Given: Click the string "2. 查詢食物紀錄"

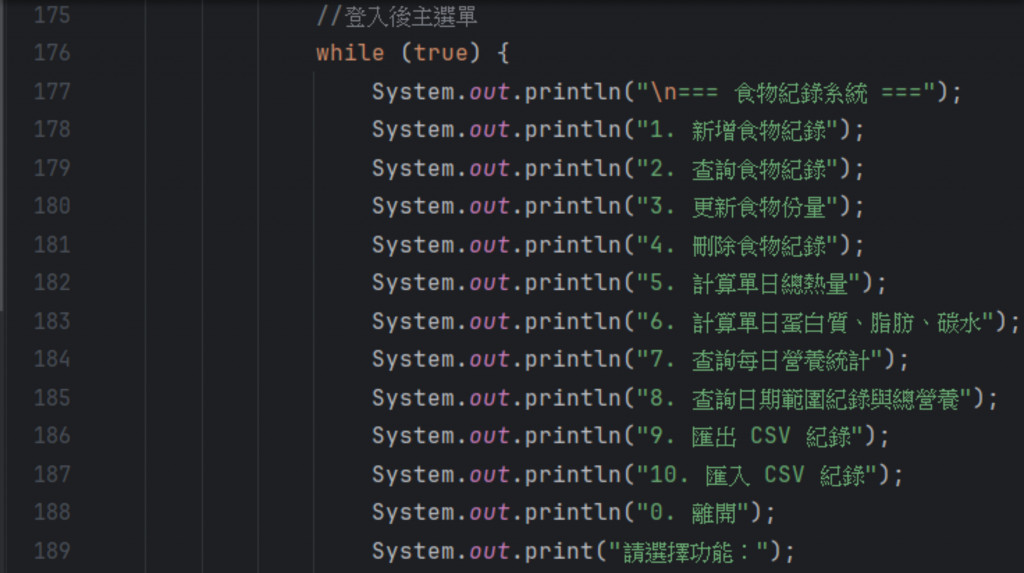Looking at the screenshot, I should coord(737,169).
